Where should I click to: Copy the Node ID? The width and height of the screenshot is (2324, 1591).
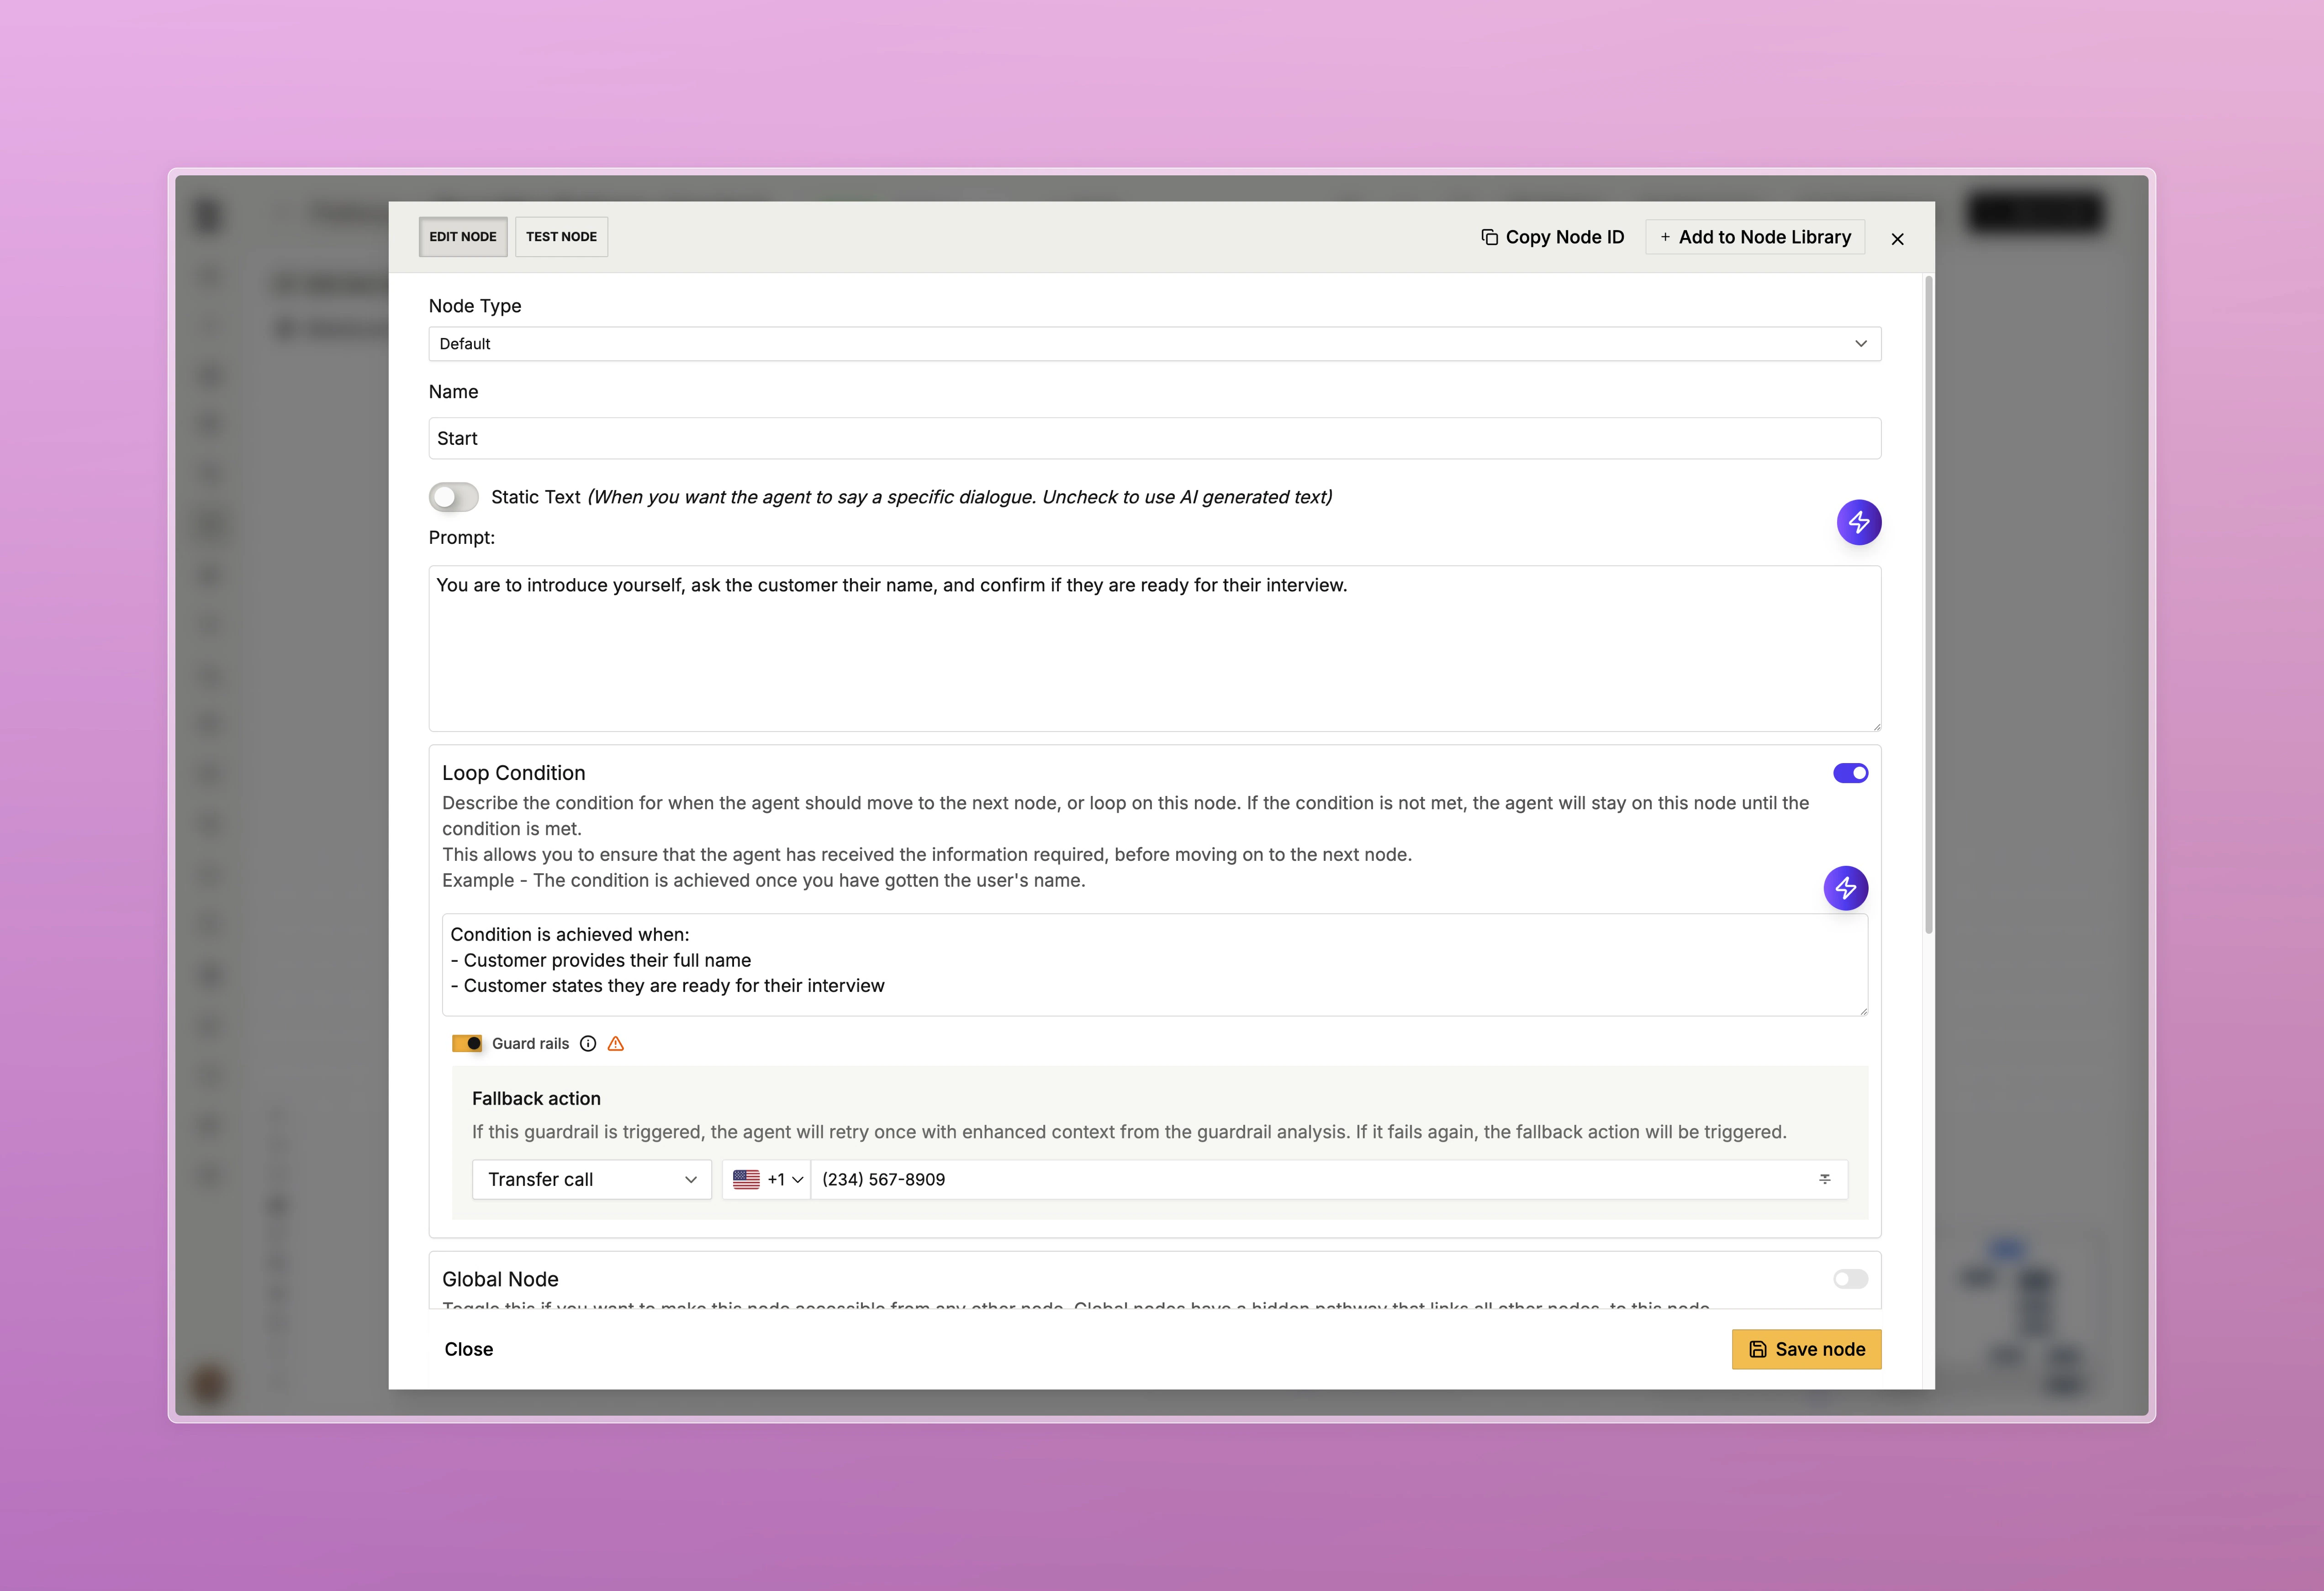[x=1553, y=237]
